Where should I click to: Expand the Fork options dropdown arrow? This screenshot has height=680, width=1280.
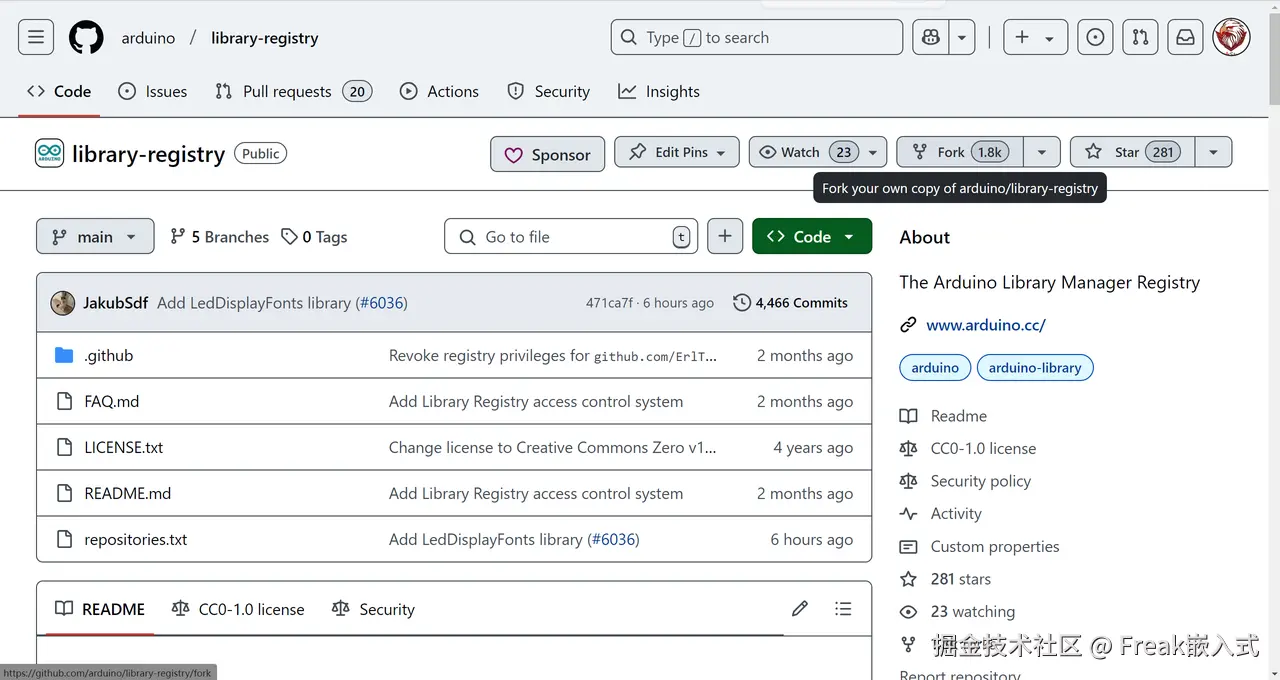[x=1041, y=152]
